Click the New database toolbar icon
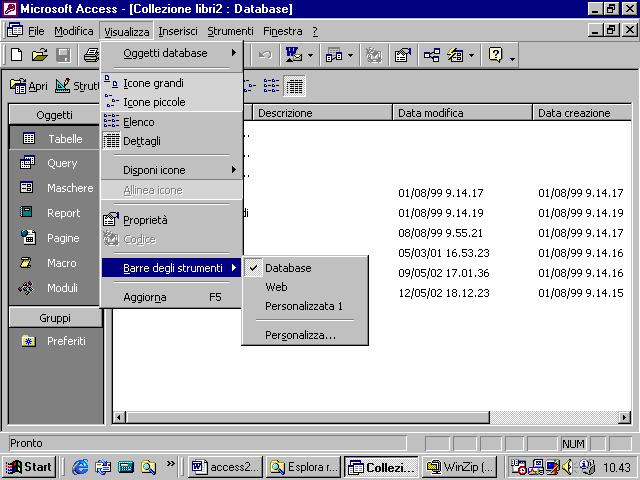Screen dimensions: 640x480 tap(17, 55)
